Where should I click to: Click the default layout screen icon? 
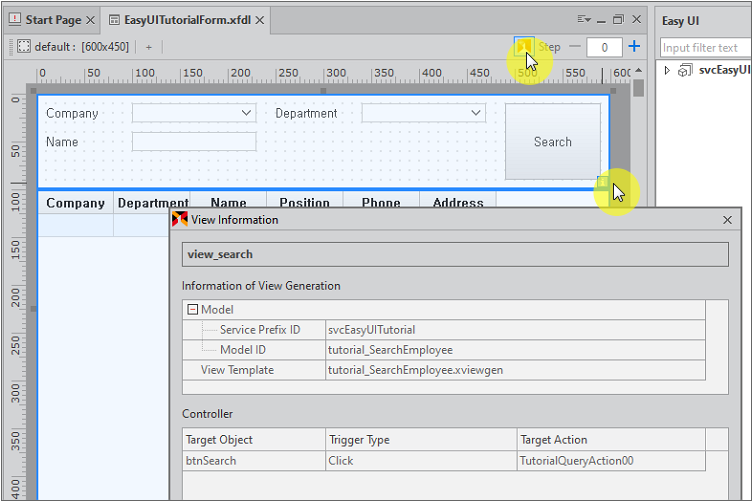24,47
